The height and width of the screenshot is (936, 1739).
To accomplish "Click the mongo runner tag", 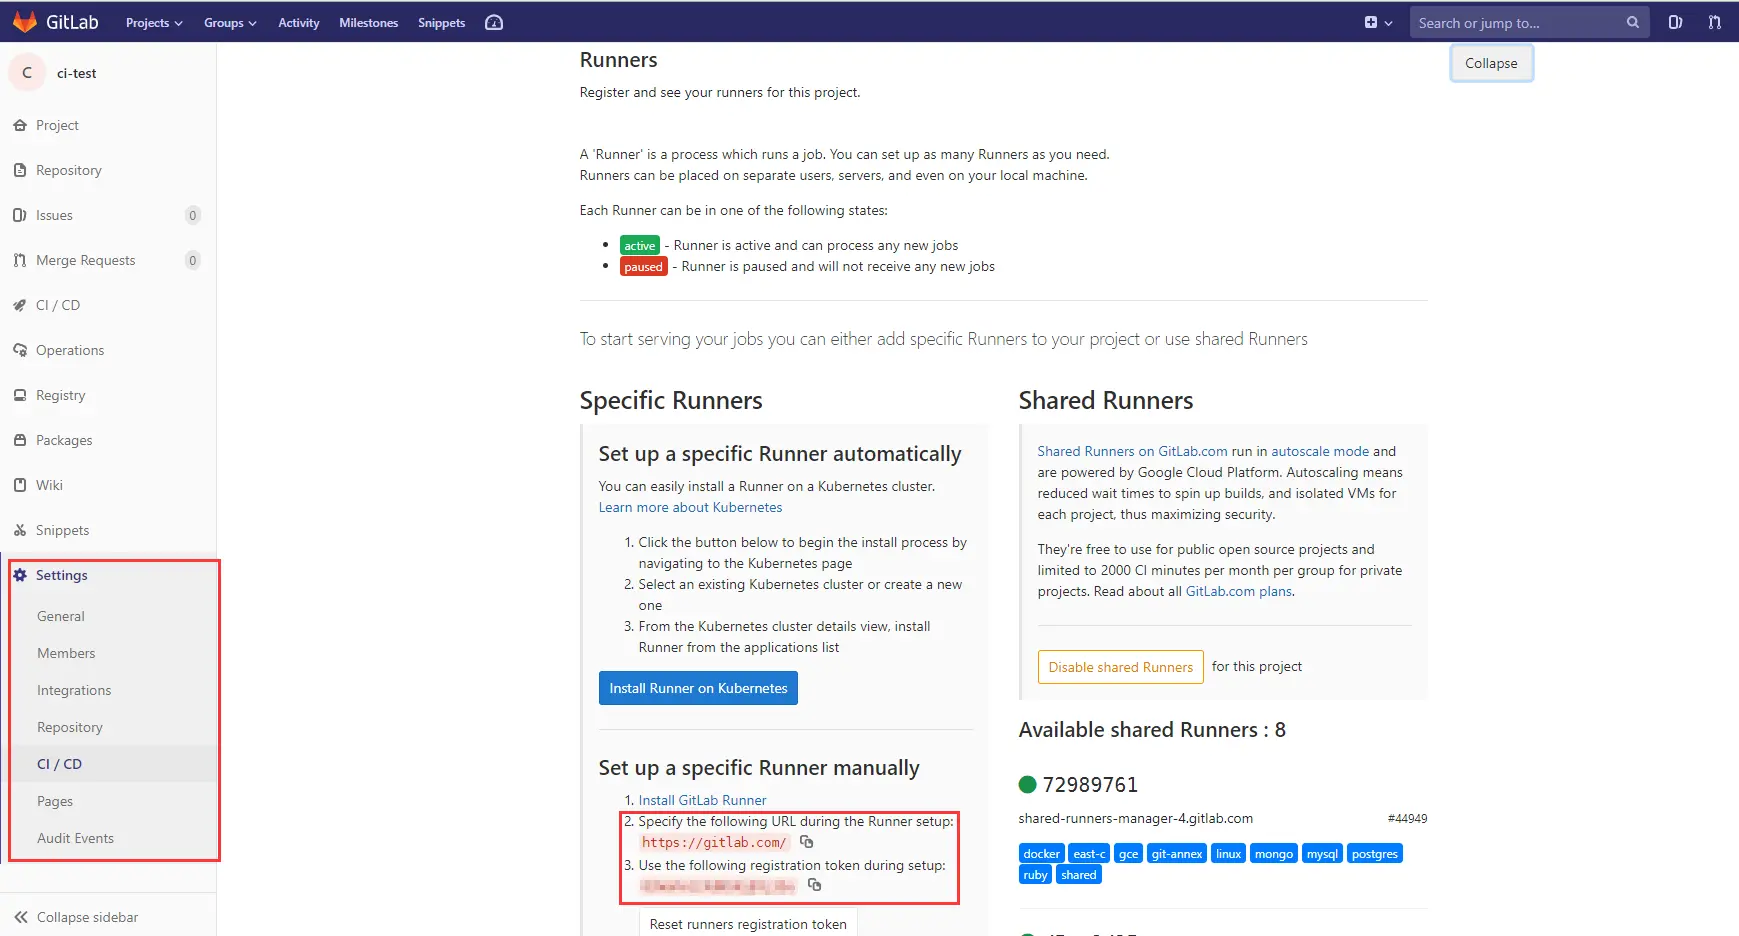I will click(1274, 853).
